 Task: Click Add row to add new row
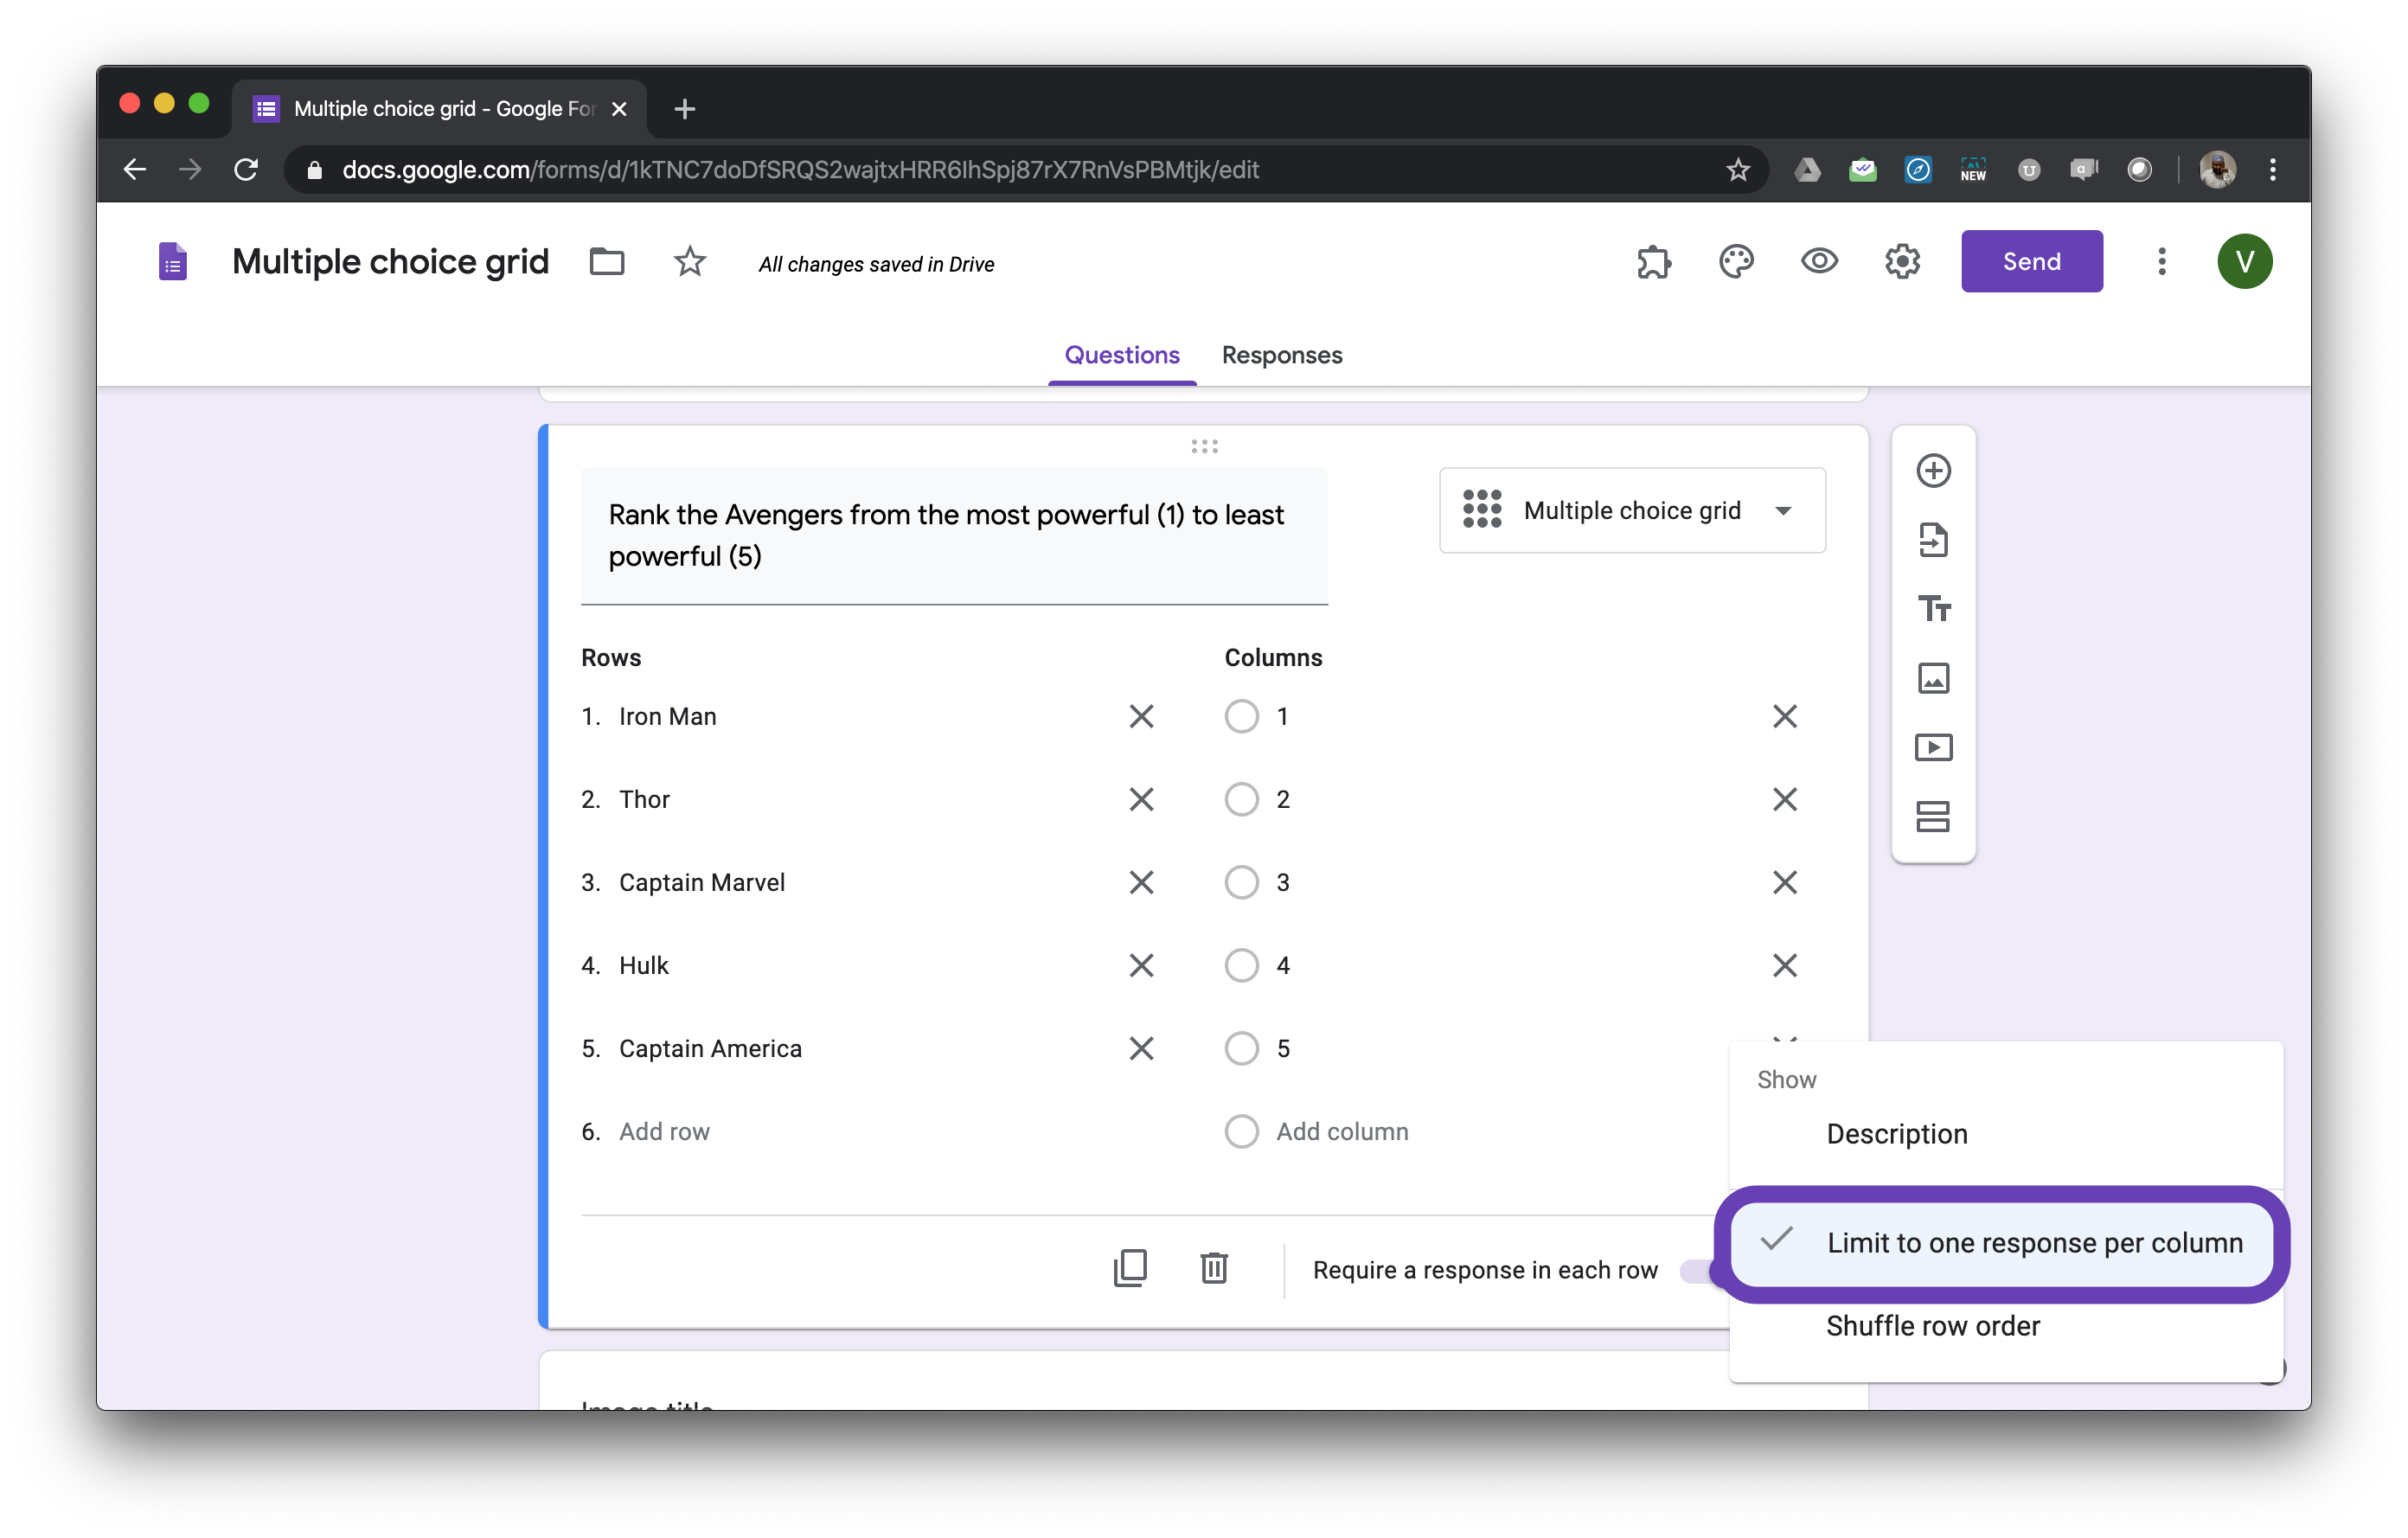pos(665,1129)
